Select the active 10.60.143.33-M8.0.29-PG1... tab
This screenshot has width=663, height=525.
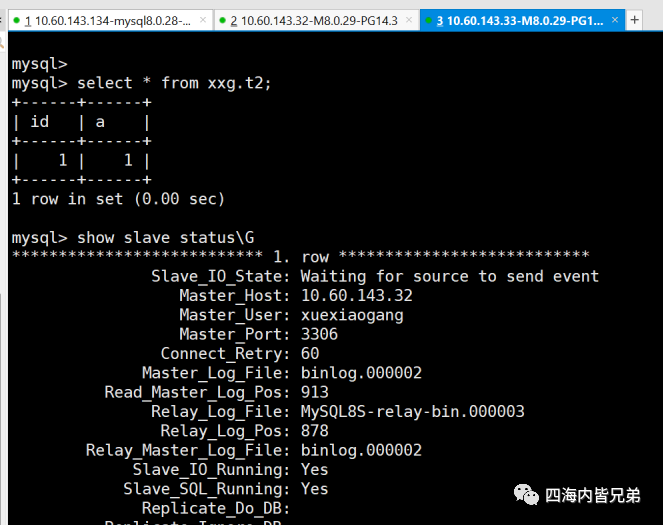pyautogui.click(x=522, y=20)
